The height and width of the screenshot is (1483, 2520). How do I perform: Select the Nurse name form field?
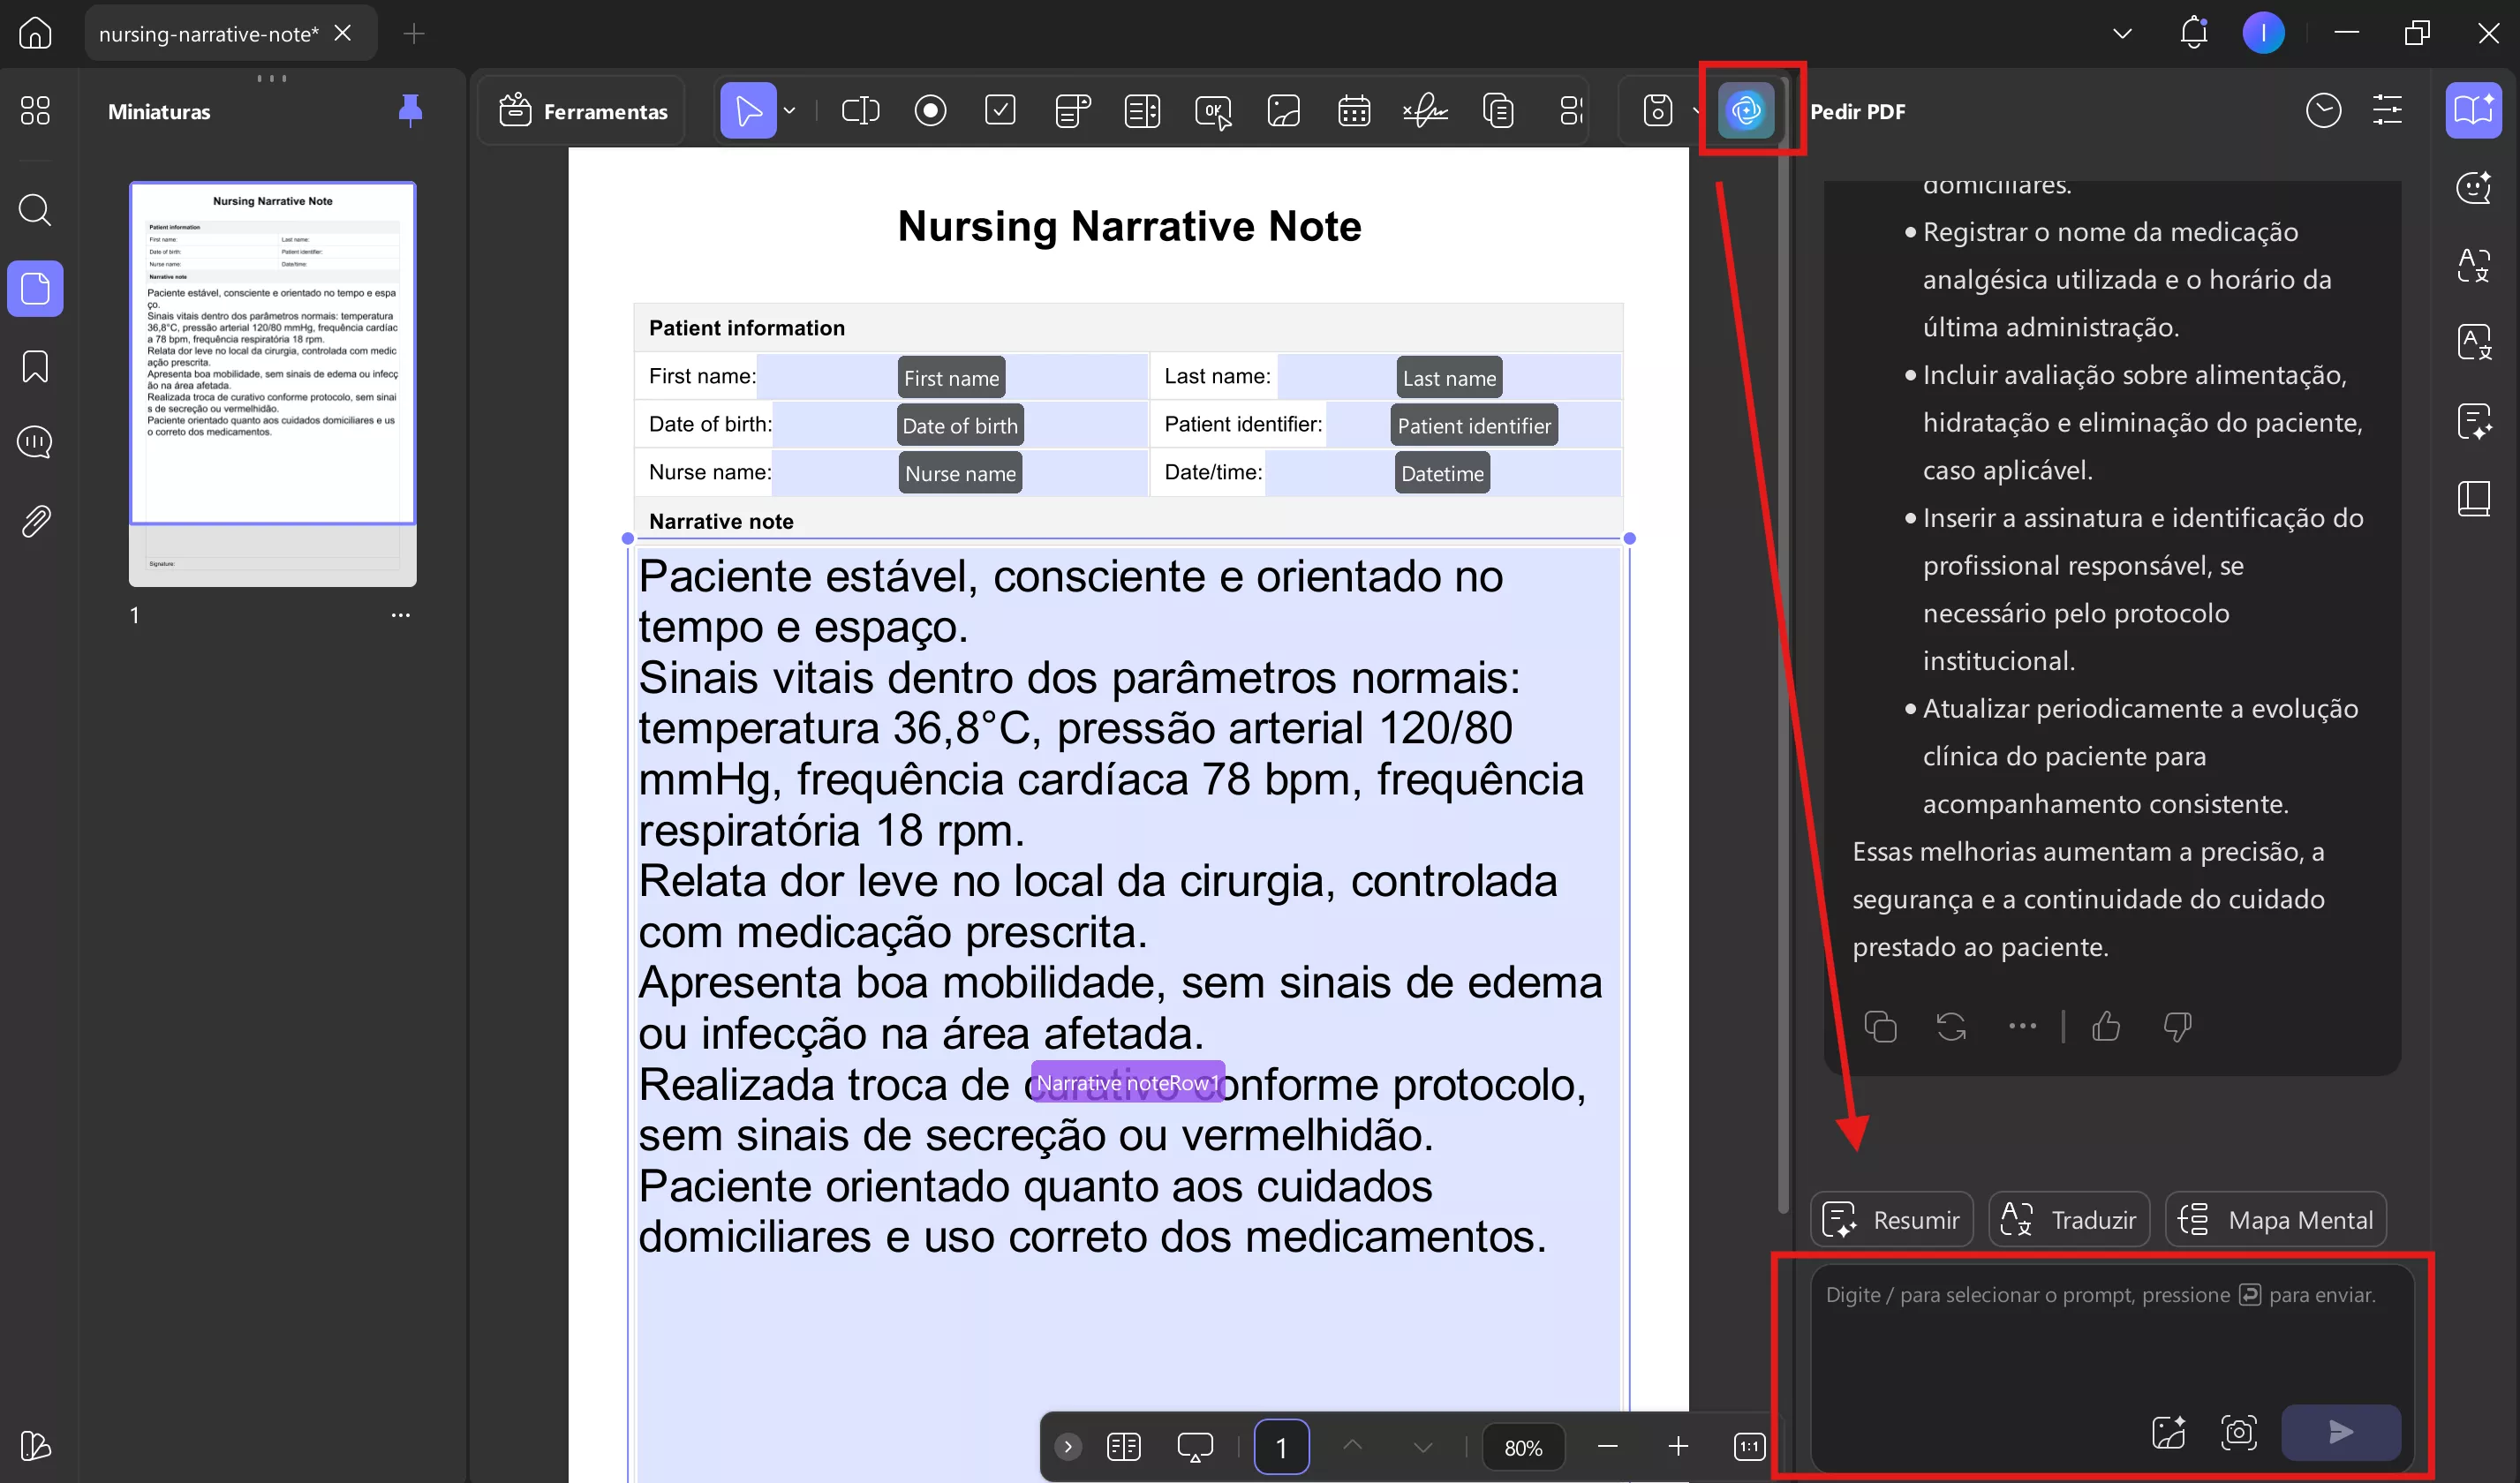[x=960, y=474]
